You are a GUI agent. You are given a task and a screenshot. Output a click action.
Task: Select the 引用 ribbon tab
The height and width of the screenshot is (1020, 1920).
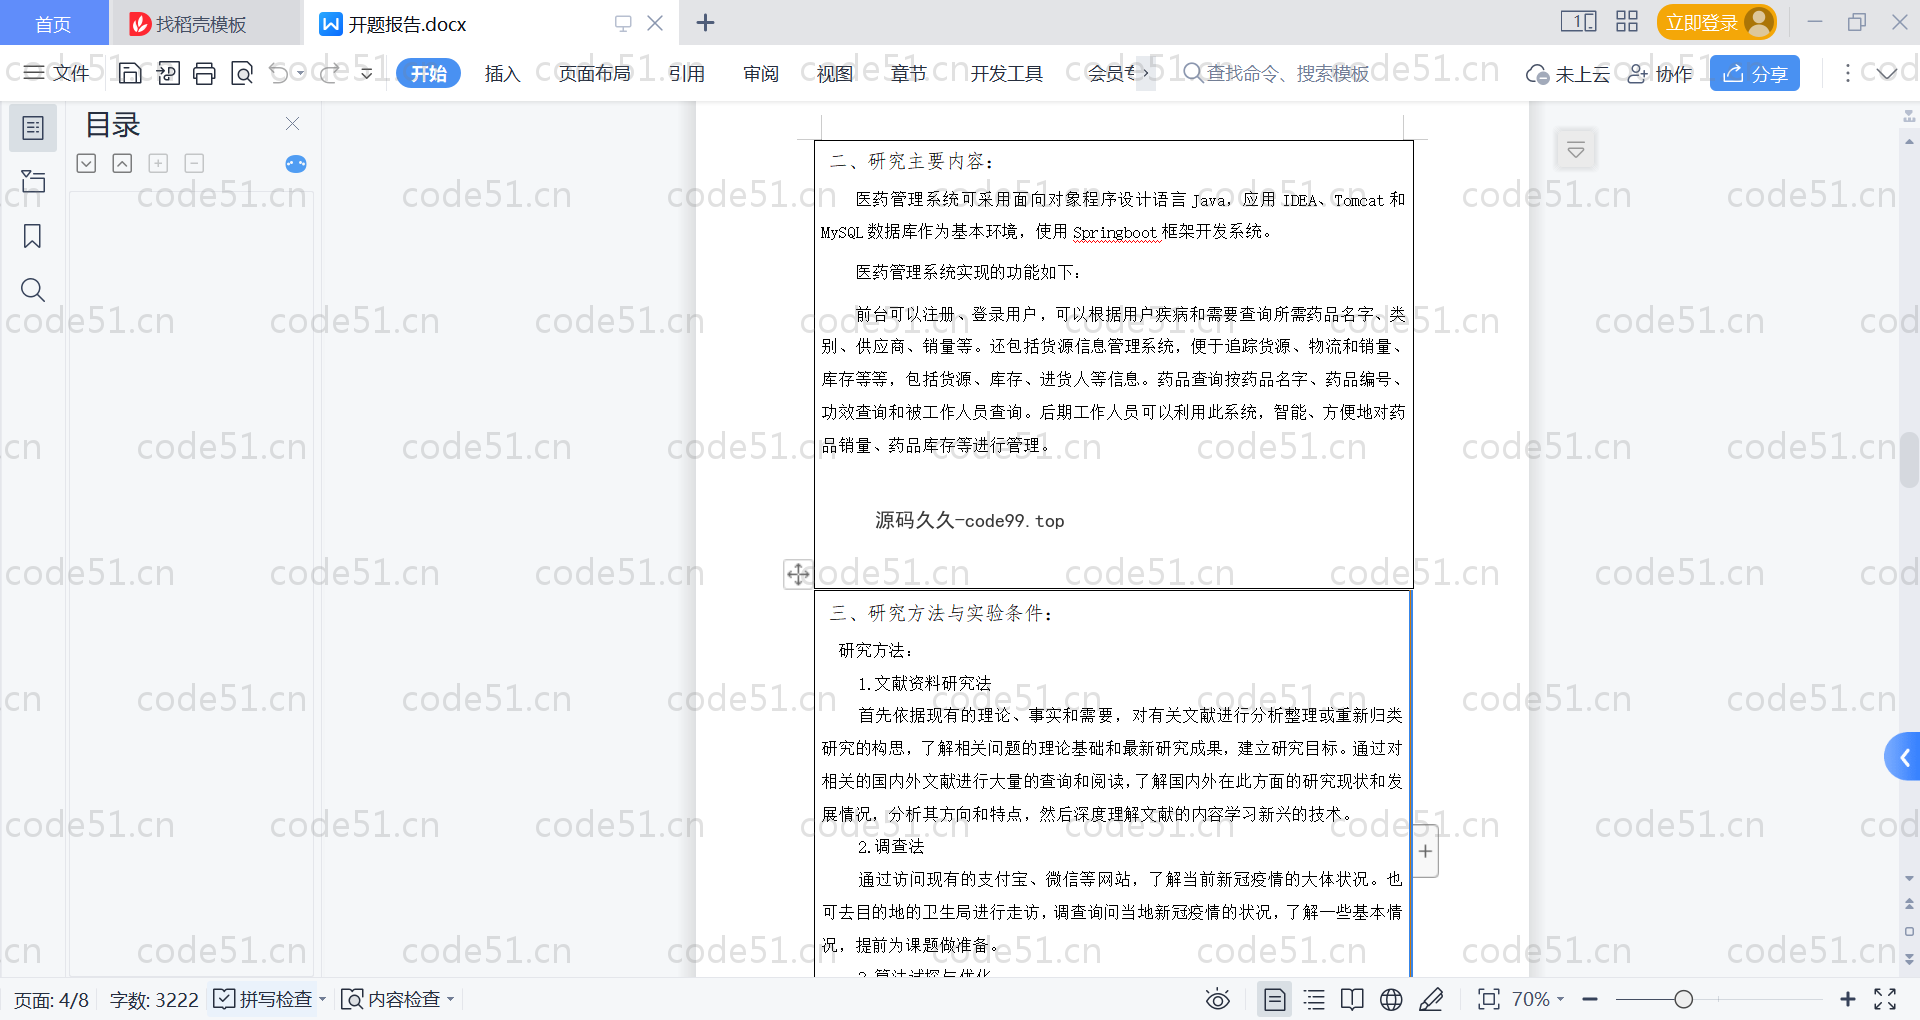pyautogui.click(x=687, y=73)
